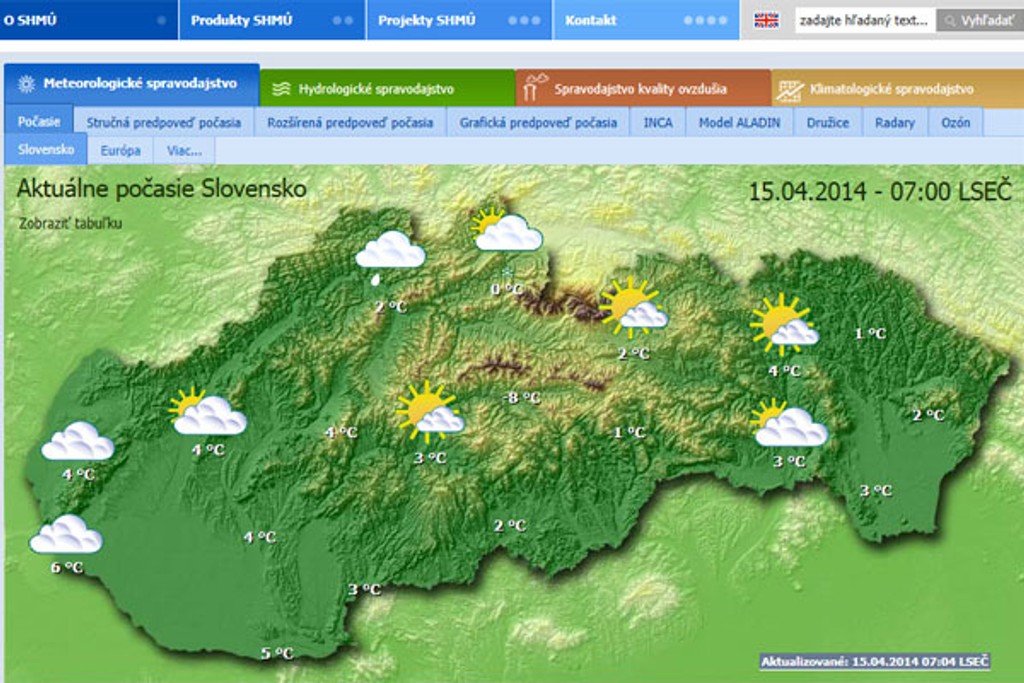
Task: Focus the search text input field
Action: click(x=864, y=20)
